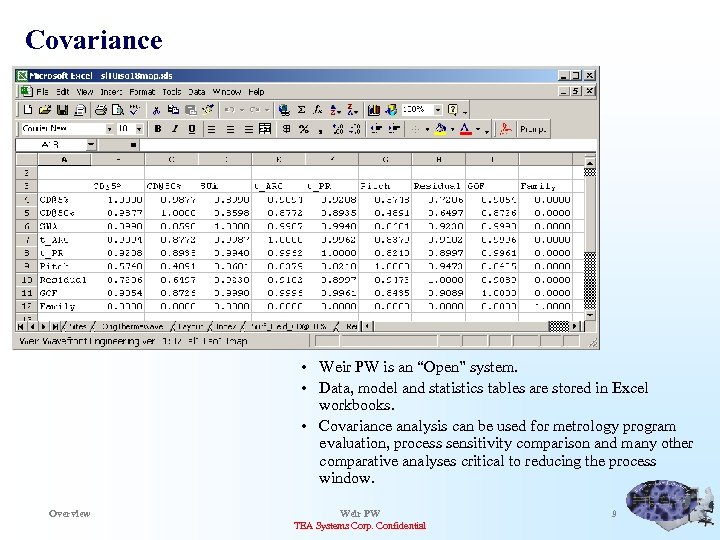Open Print Preview from the toolbar
This screenshot has width=720, height=540.
click(118, 110)
